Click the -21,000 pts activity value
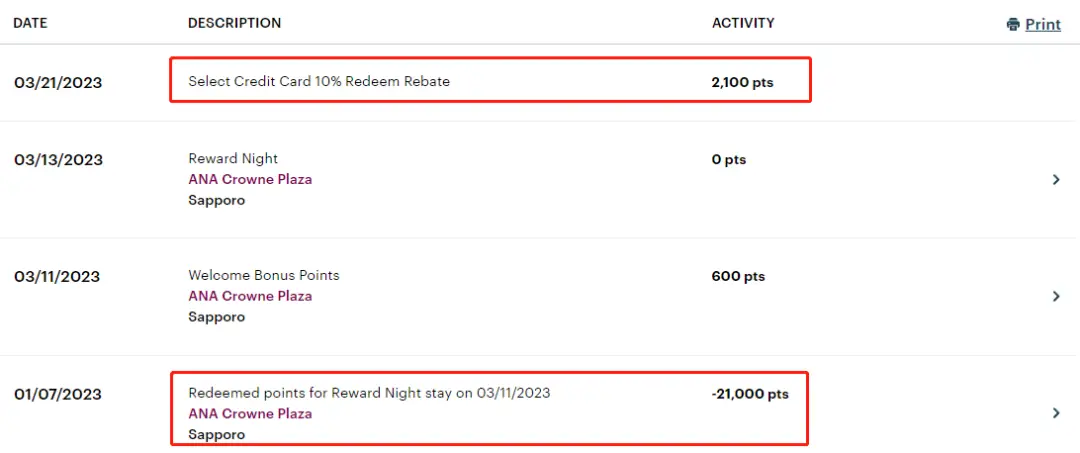The height and width of the screenshot is (453, 1080). tap(750, 394)
